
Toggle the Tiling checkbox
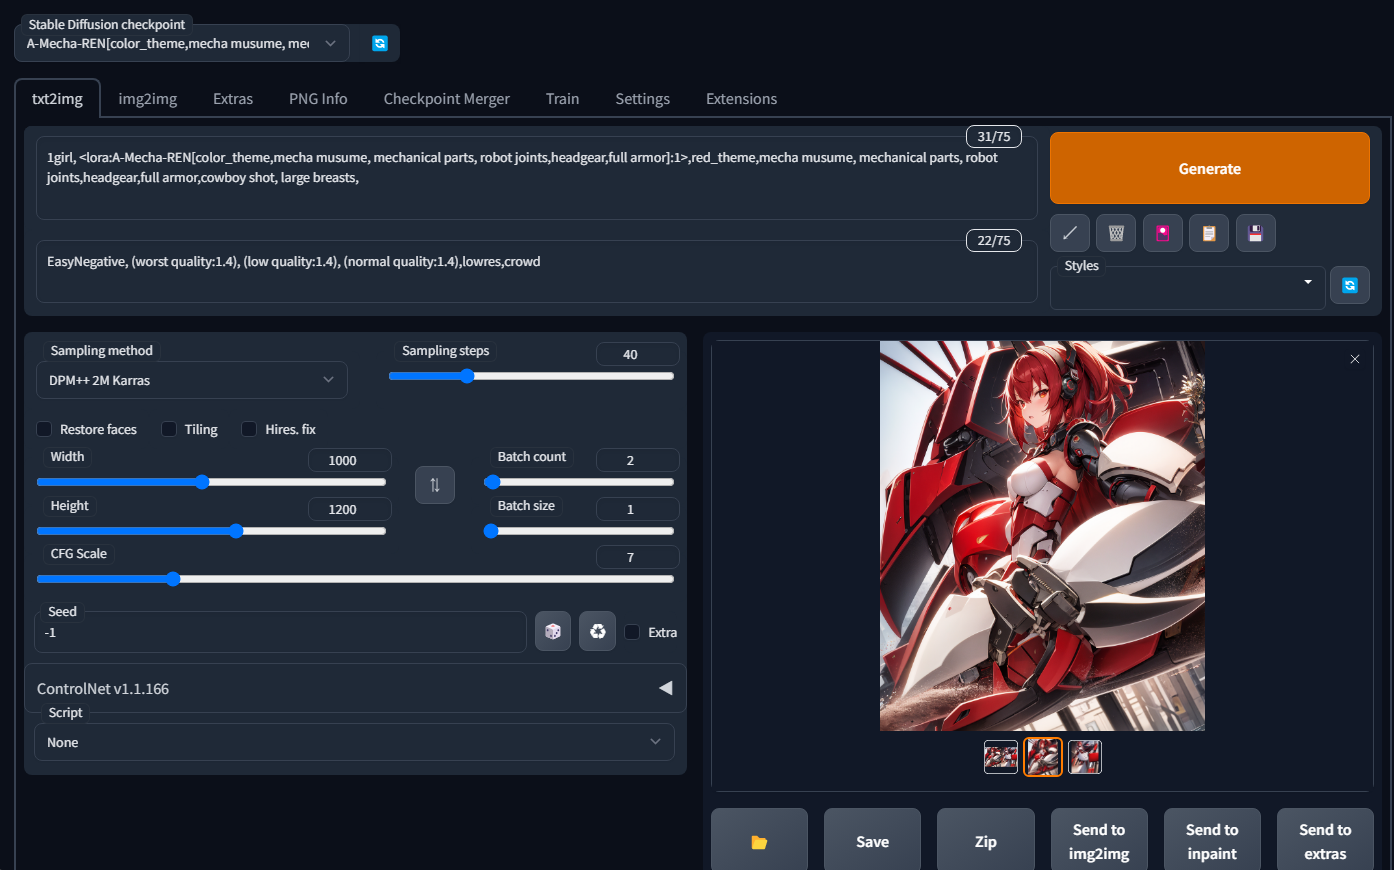pos(170,429)
